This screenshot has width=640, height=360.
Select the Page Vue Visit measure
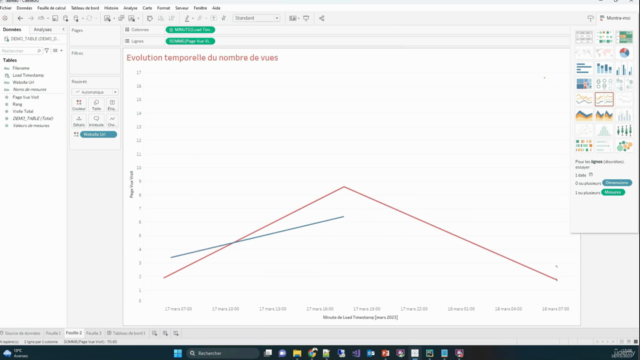tap(25, 97)
